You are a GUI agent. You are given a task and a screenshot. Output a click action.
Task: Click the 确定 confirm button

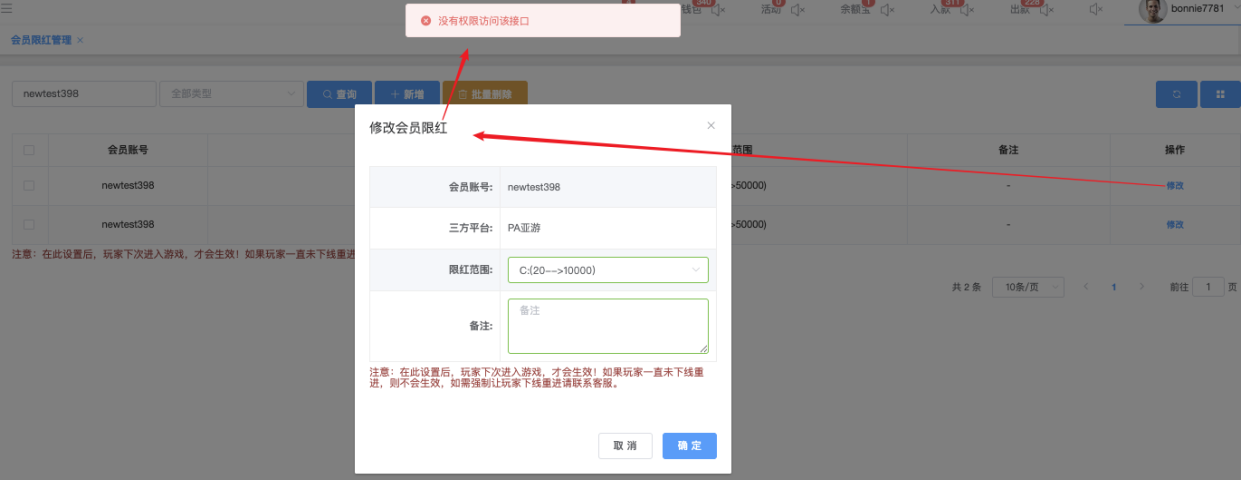[689, 446]
